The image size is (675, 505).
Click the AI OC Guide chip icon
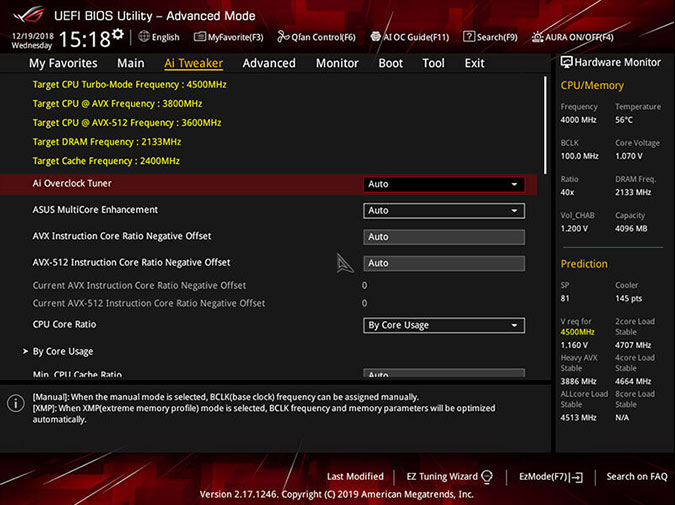pyautogui.click(x=375, y=37)
